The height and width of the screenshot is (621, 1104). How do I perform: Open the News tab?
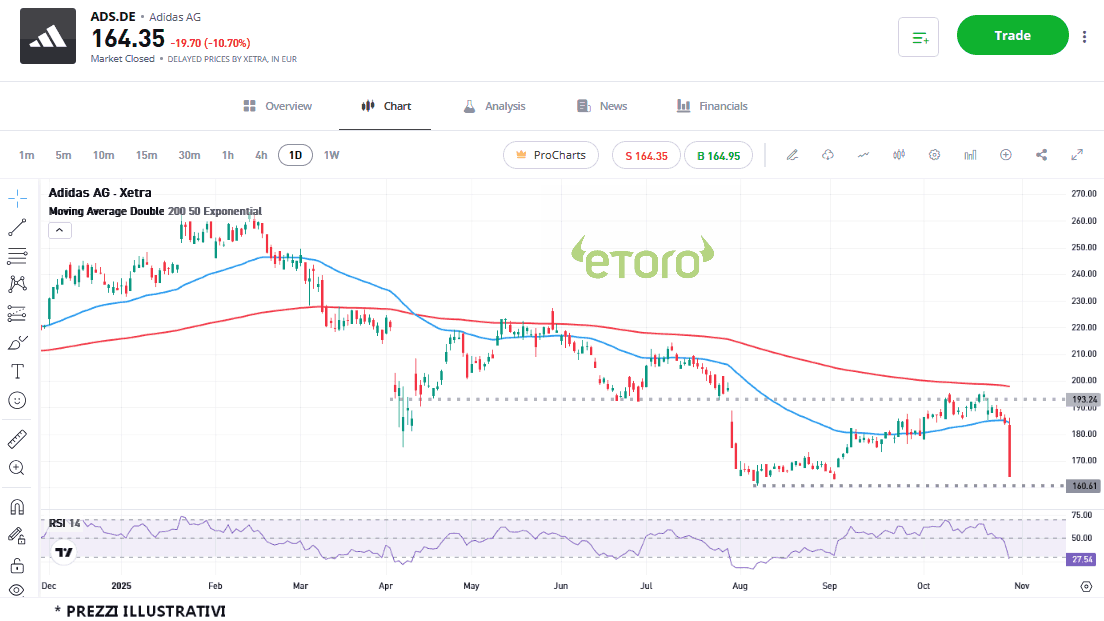(602, 106)
